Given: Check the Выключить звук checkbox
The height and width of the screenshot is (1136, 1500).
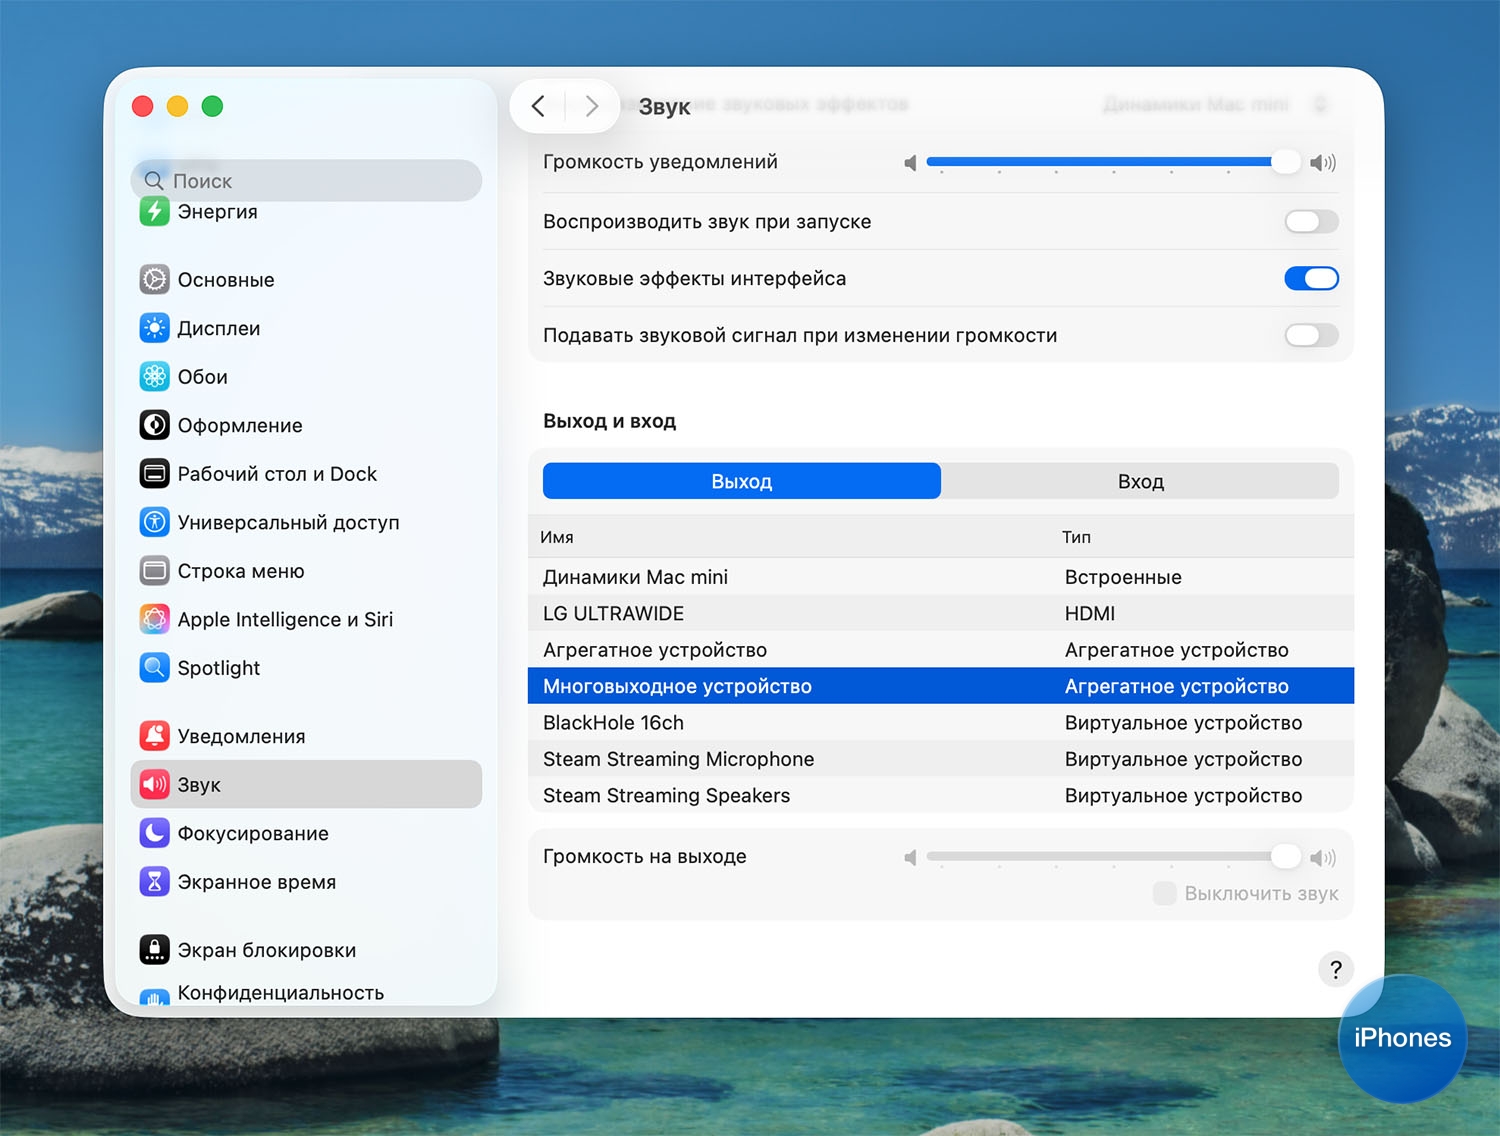Looking at the screenshot, I should (x=1164, y=893).
